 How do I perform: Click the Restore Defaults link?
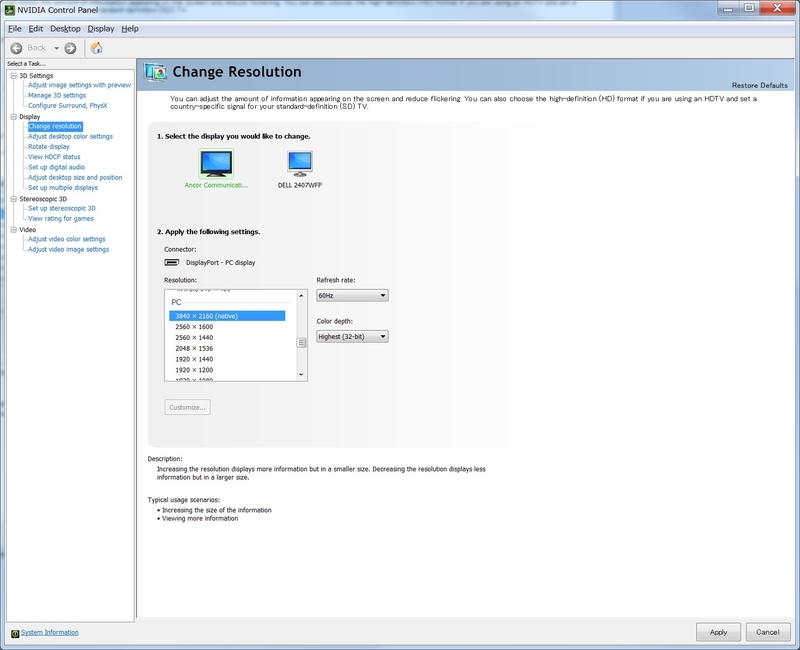760,86
